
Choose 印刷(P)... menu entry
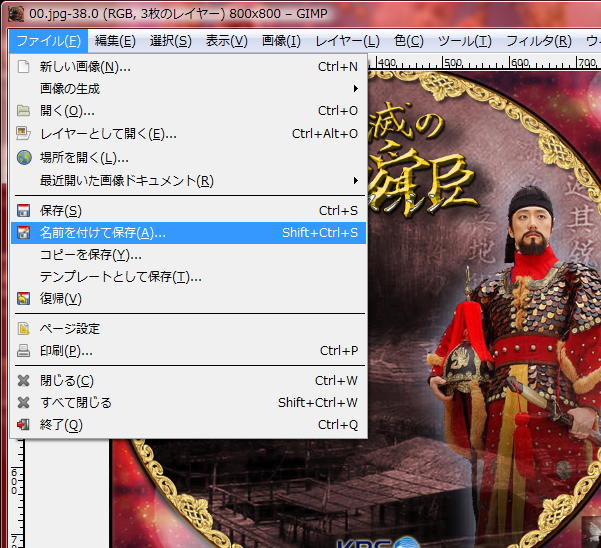point(189,351)
